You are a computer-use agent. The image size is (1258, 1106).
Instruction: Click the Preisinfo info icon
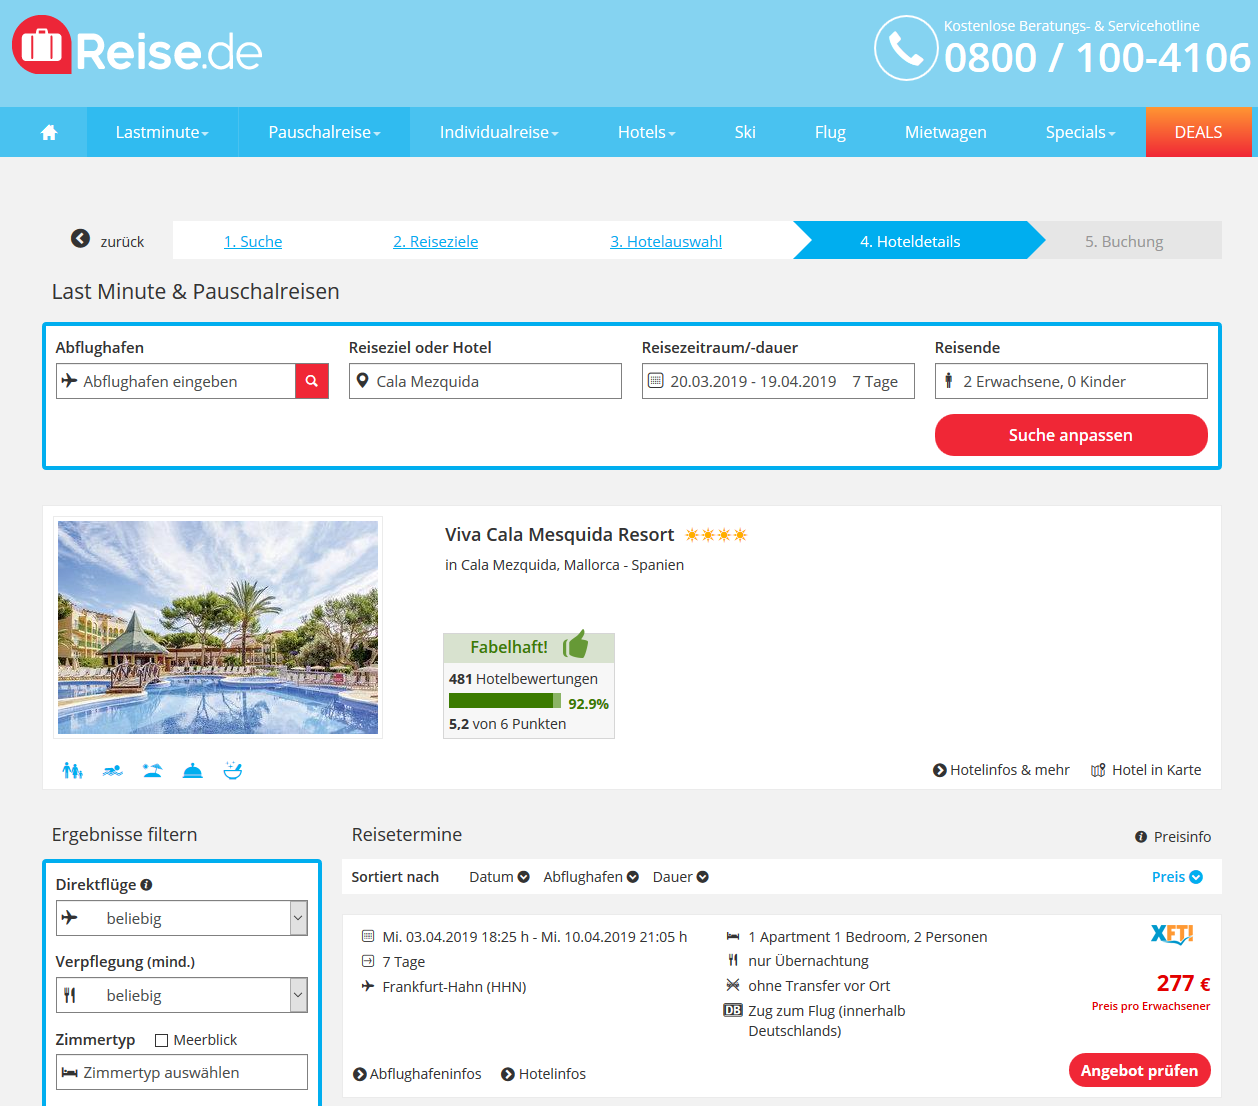1141,837
